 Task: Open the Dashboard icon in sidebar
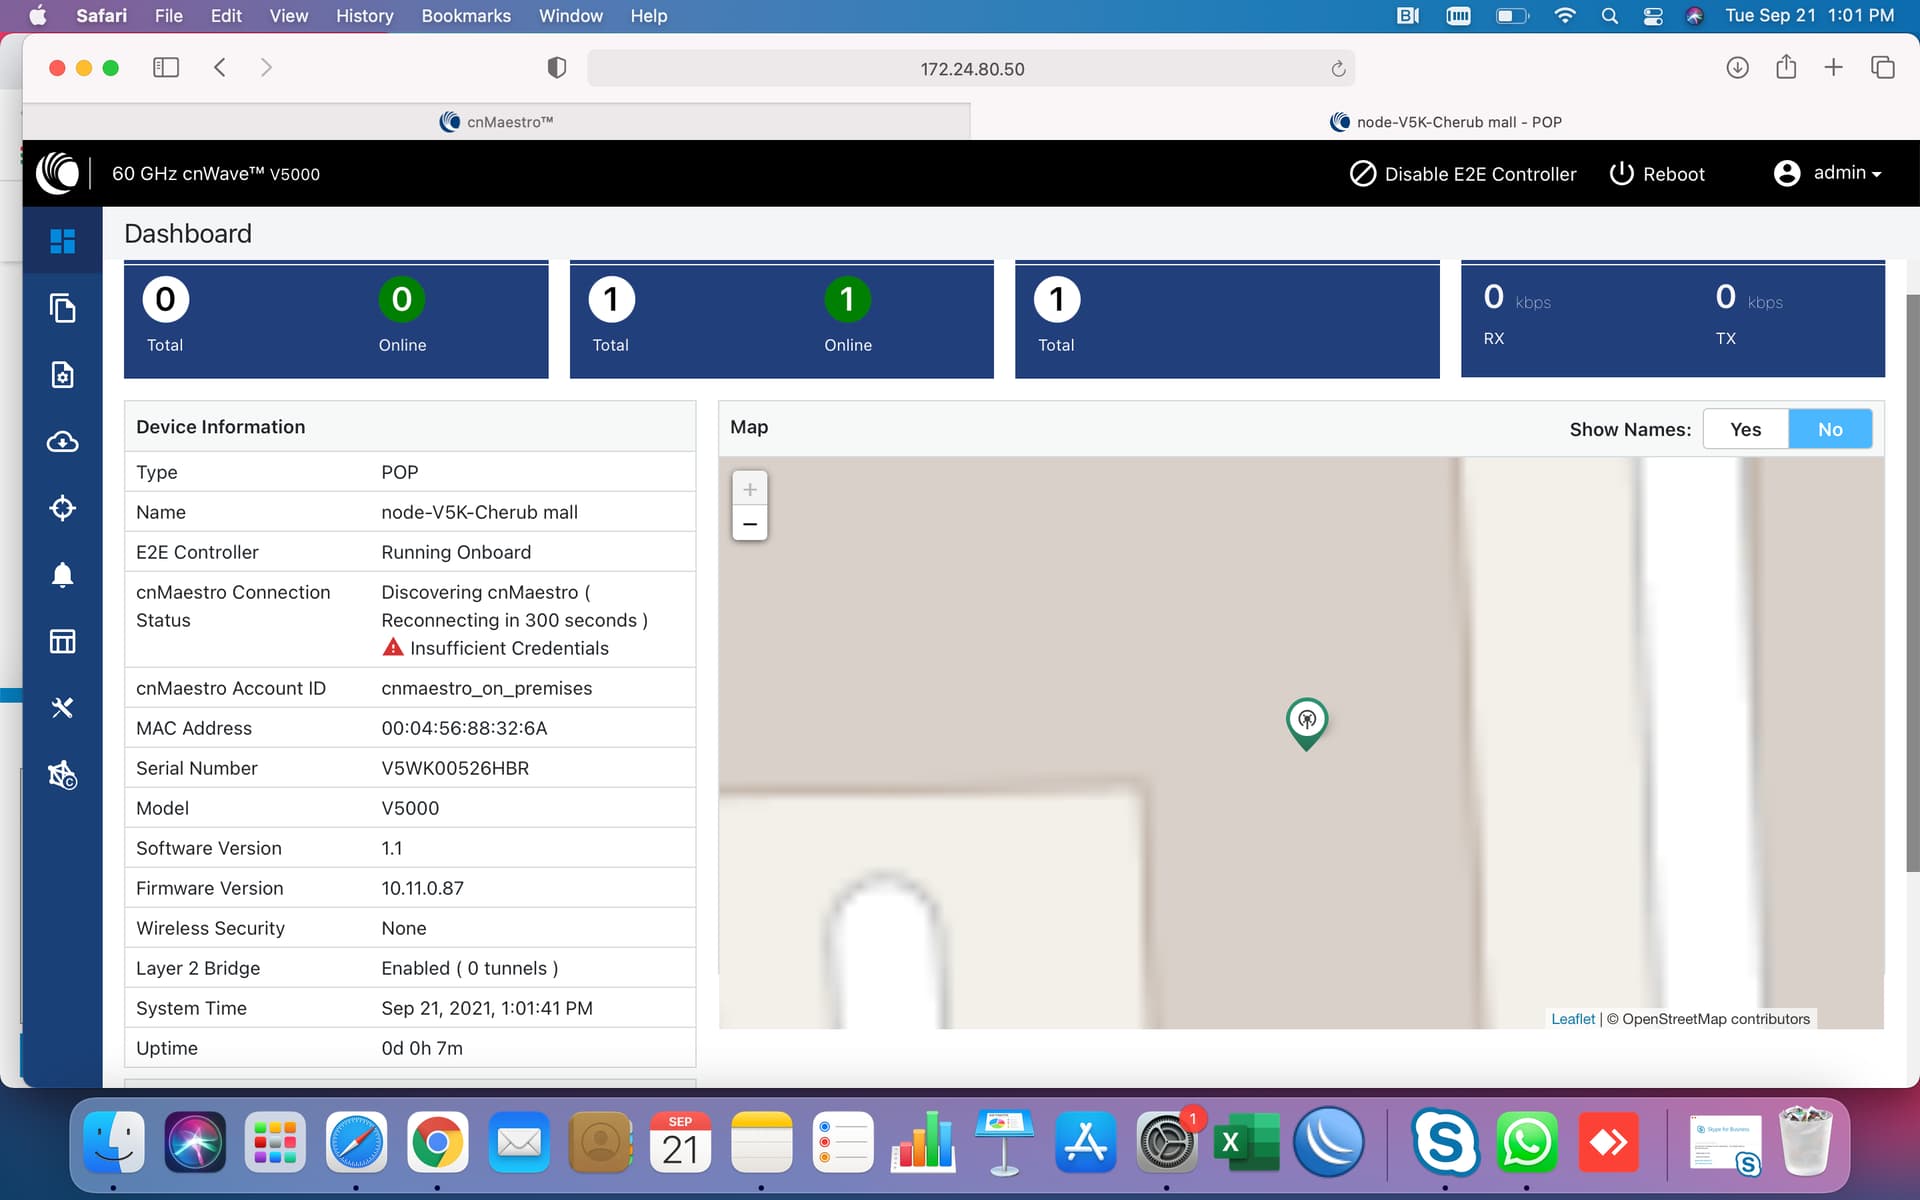click(62, 241)
